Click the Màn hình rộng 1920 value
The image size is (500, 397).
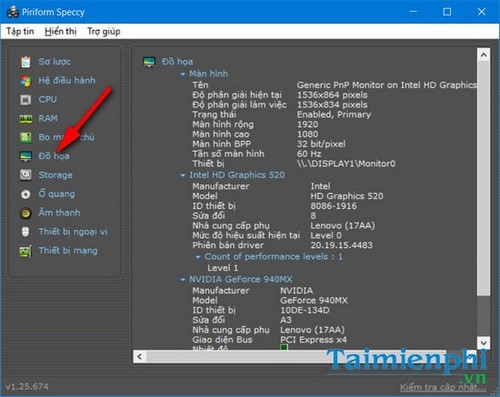tap(307, 124)
